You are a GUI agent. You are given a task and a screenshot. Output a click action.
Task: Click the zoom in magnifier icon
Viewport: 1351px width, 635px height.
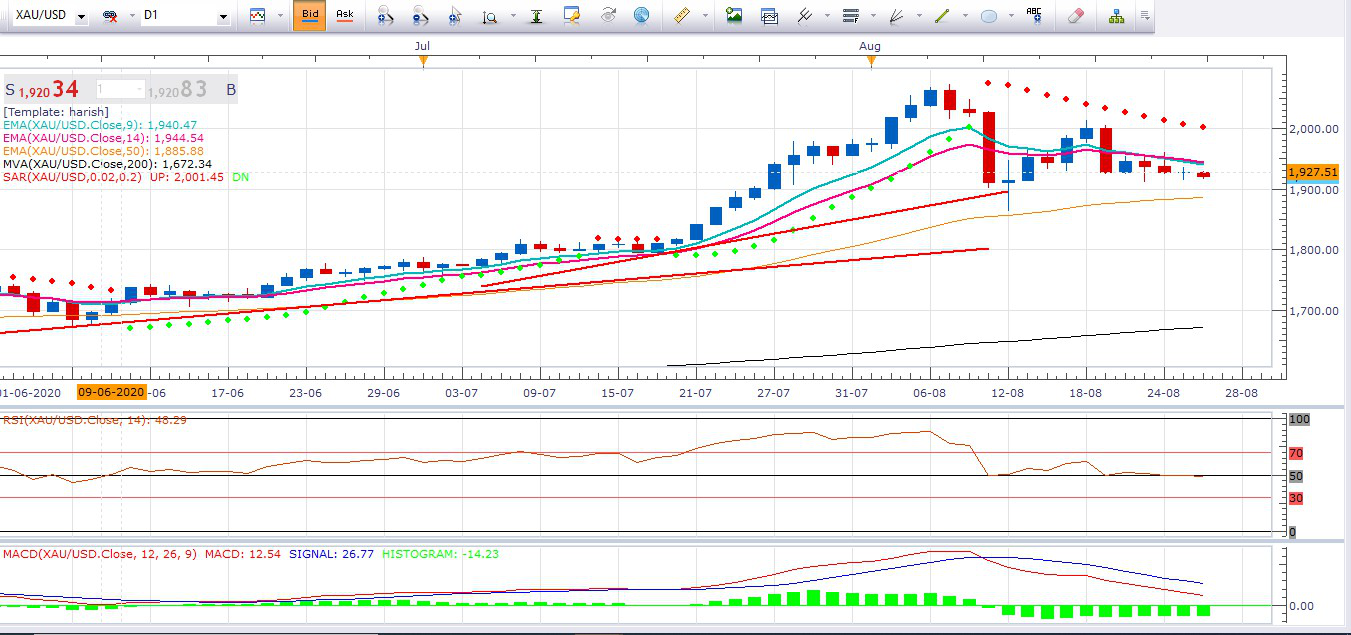tap(385, 16)
